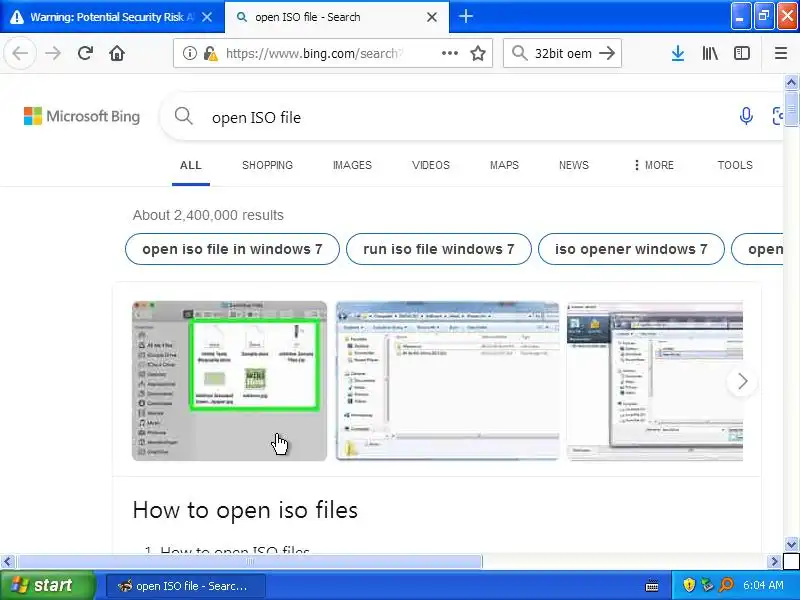Image resolution: width=800 pixels, height=600 pixels.
Task: Click the orange magnifier tray icon
Action: (726, 585)
